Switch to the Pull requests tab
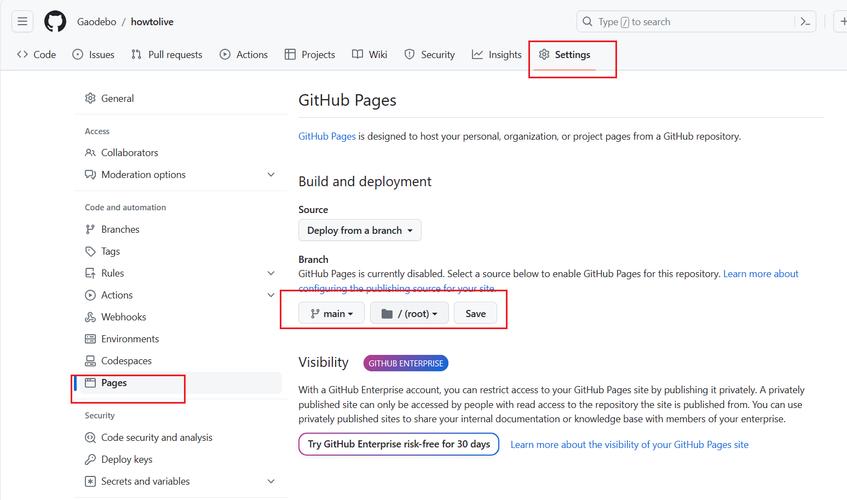 (167, 55)
